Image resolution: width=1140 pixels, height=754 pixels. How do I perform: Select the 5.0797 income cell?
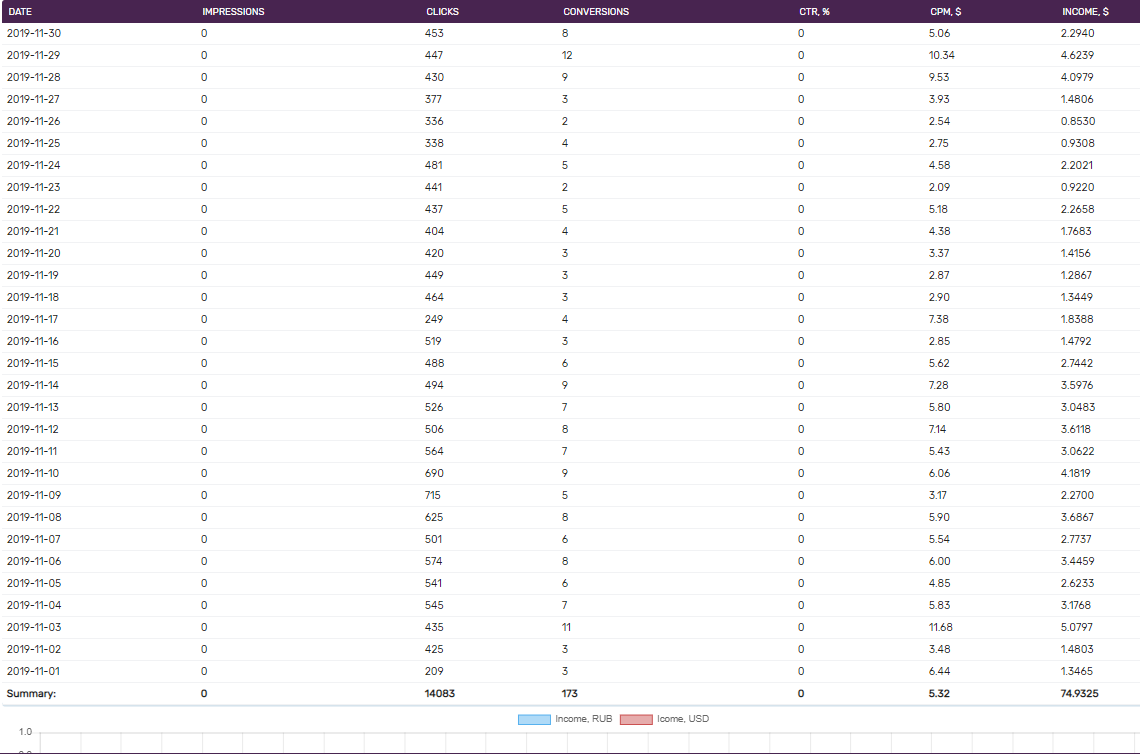click(x=1077, y=627)
